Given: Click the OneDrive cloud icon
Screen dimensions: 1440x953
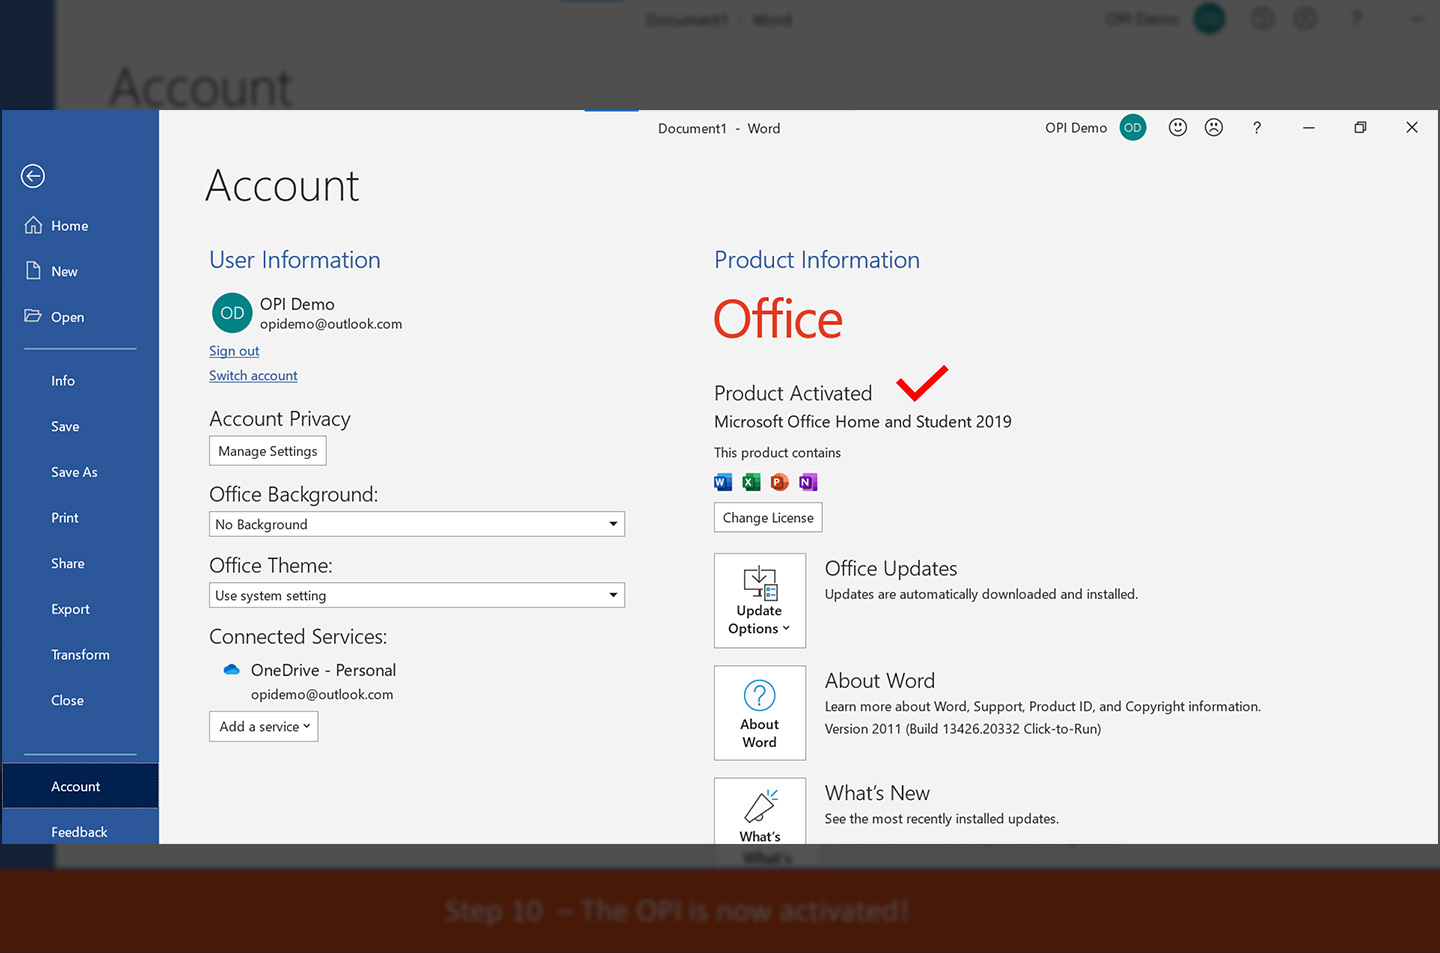Looking at the screenshot, I should coord(232,670).
